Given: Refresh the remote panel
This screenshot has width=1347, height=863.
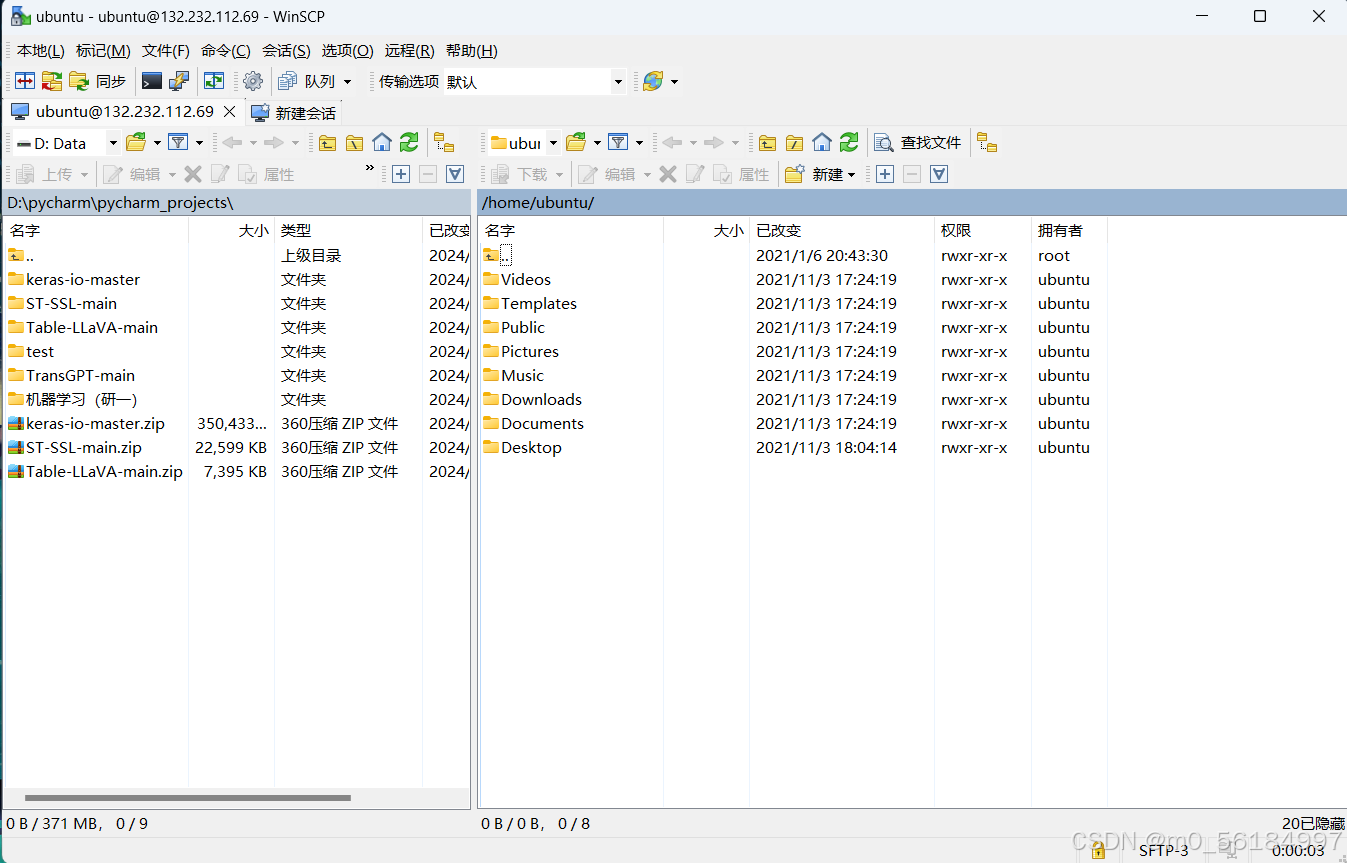Looking at the screenshot, I should [x=849, y=143].
